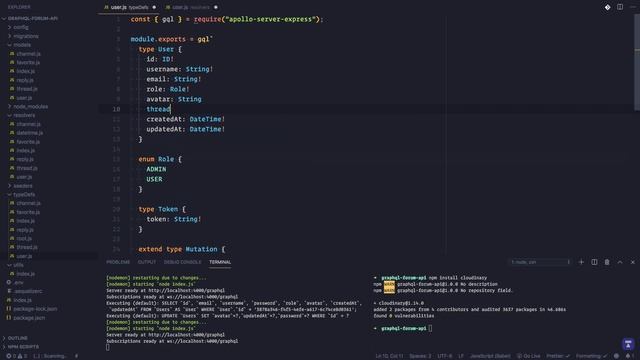
Task: Click the 'enum Role {' code line
Action: point(160,159)
